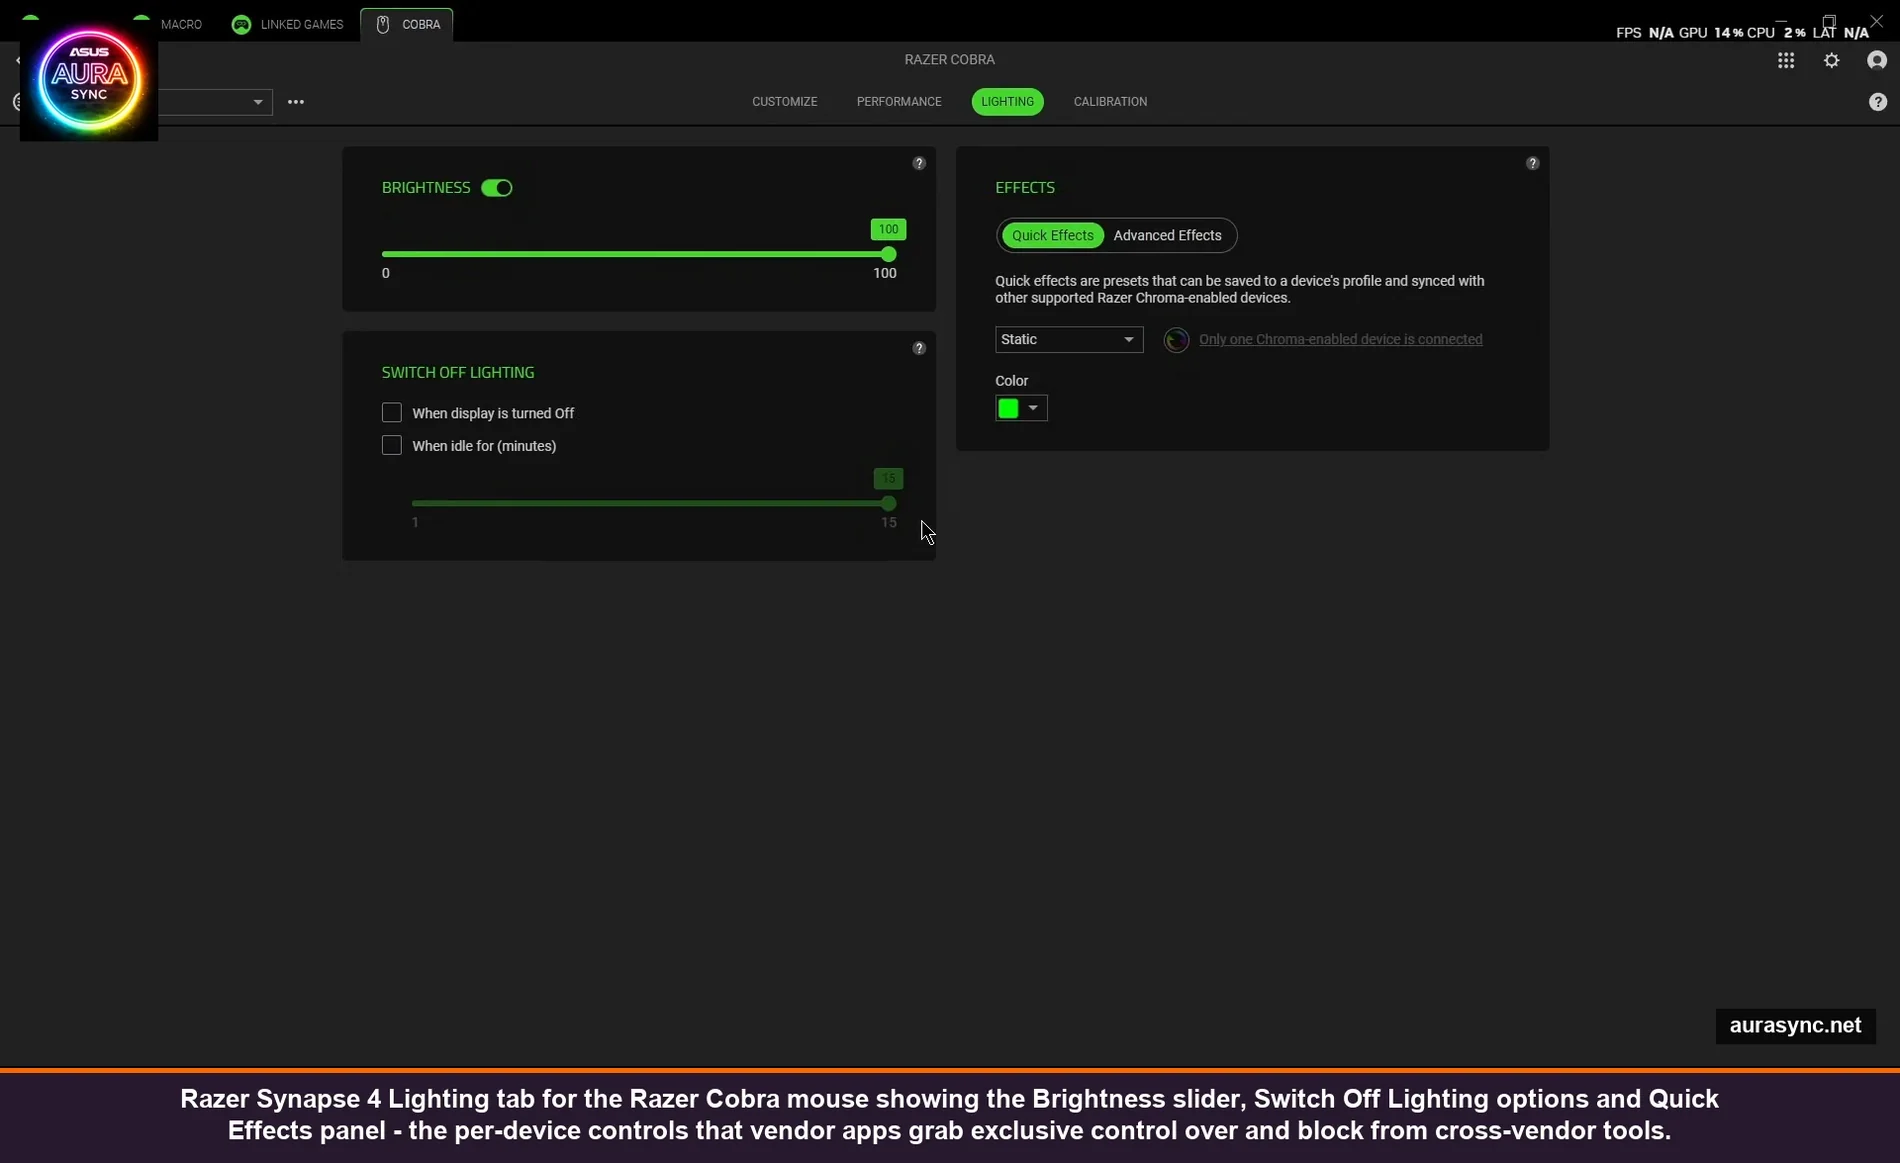Switch to the Calibration tab

click(1110, 101)
